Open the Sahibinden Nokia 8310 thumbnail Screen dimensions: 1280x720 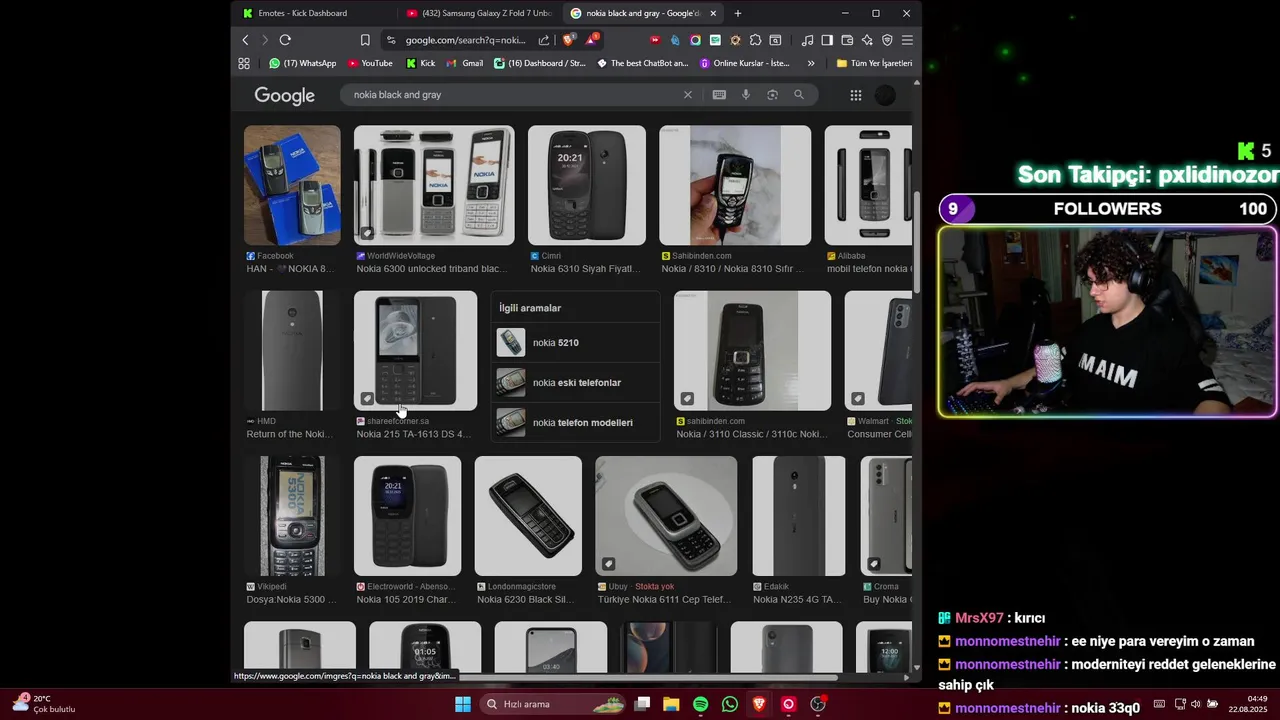735,185
